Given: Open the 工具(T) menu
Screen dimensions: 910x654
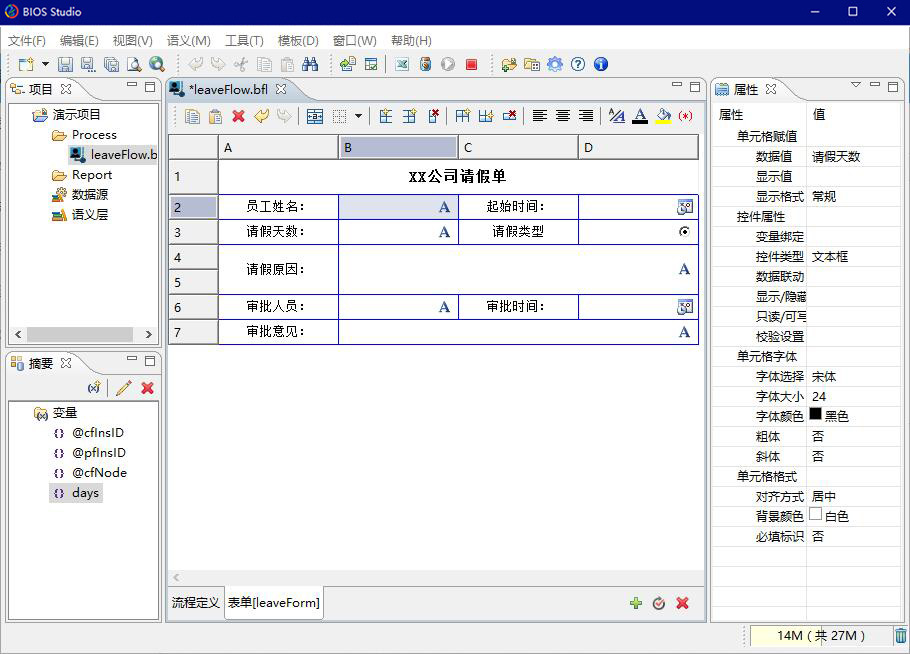Looking at the screenshot, I should point(242,40).
